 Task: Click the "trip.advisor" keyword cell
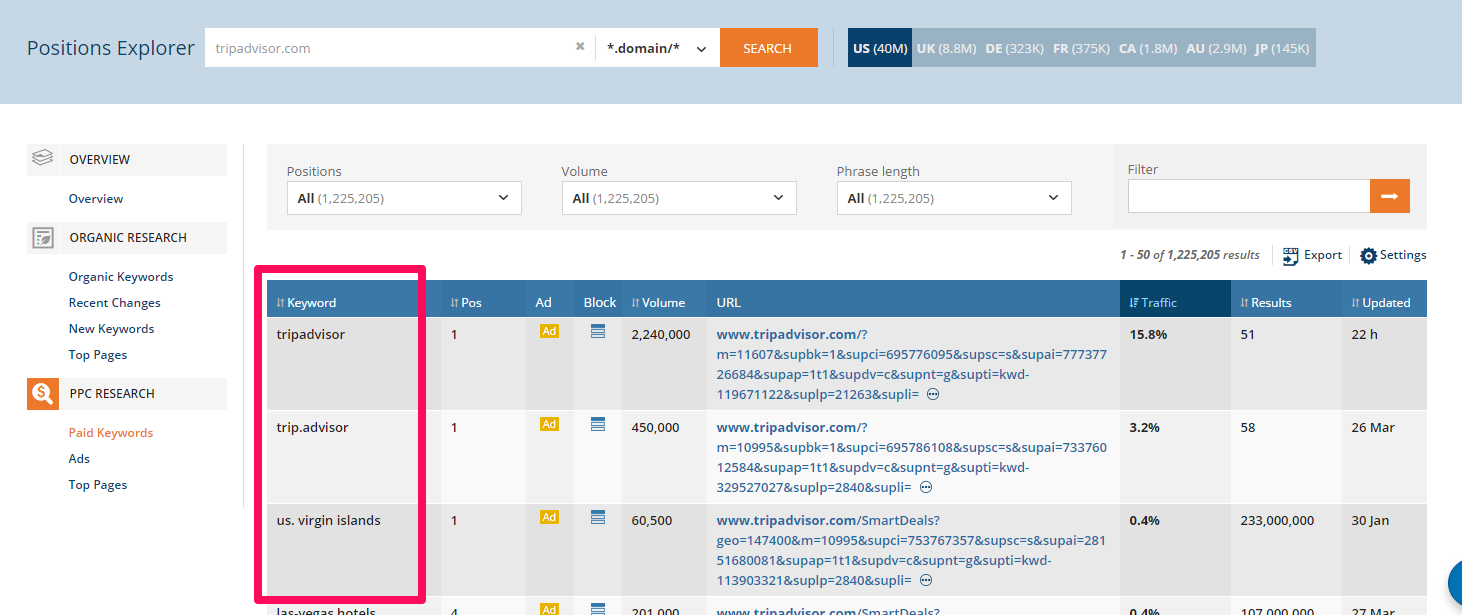point(312,427)
